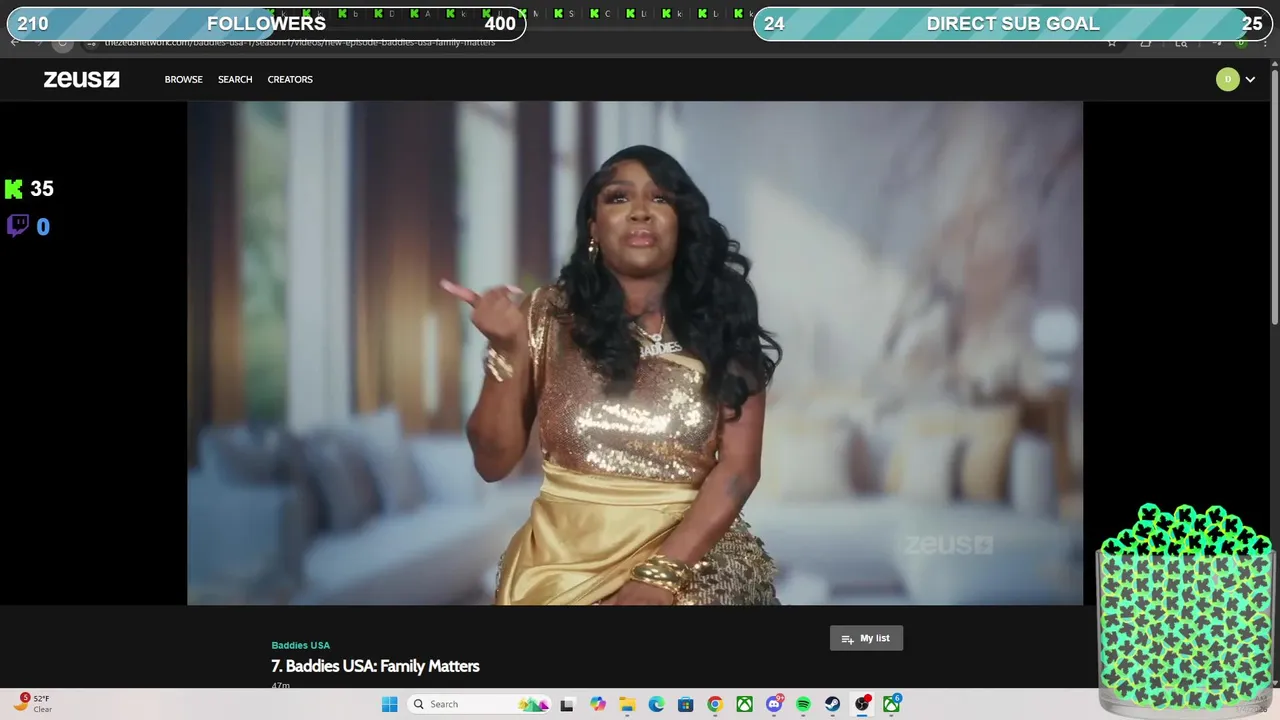Open the Baddies USA series link
Viewport: 1280px width, 720px height.
coord(300,645)
